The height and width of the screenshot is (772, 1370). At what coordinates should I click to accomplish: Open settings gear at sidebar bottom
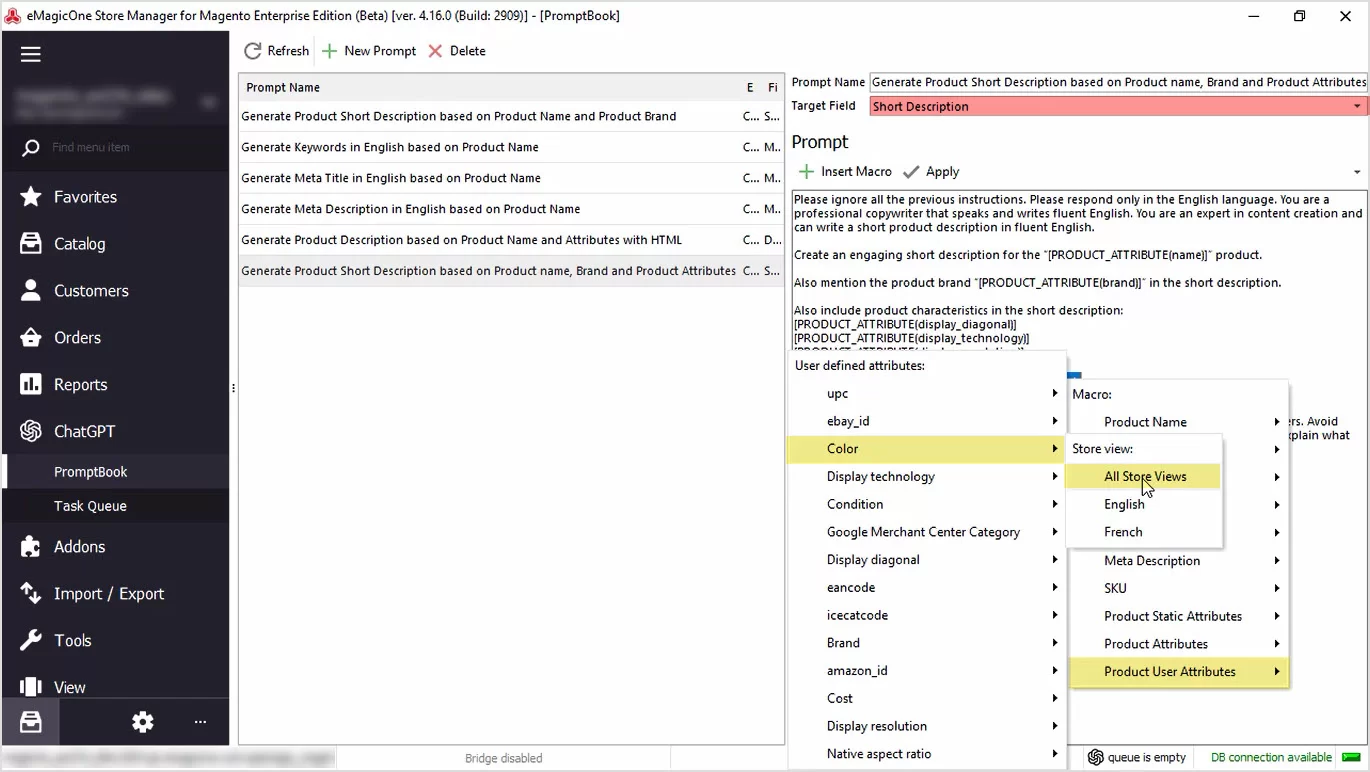point(143,722)
